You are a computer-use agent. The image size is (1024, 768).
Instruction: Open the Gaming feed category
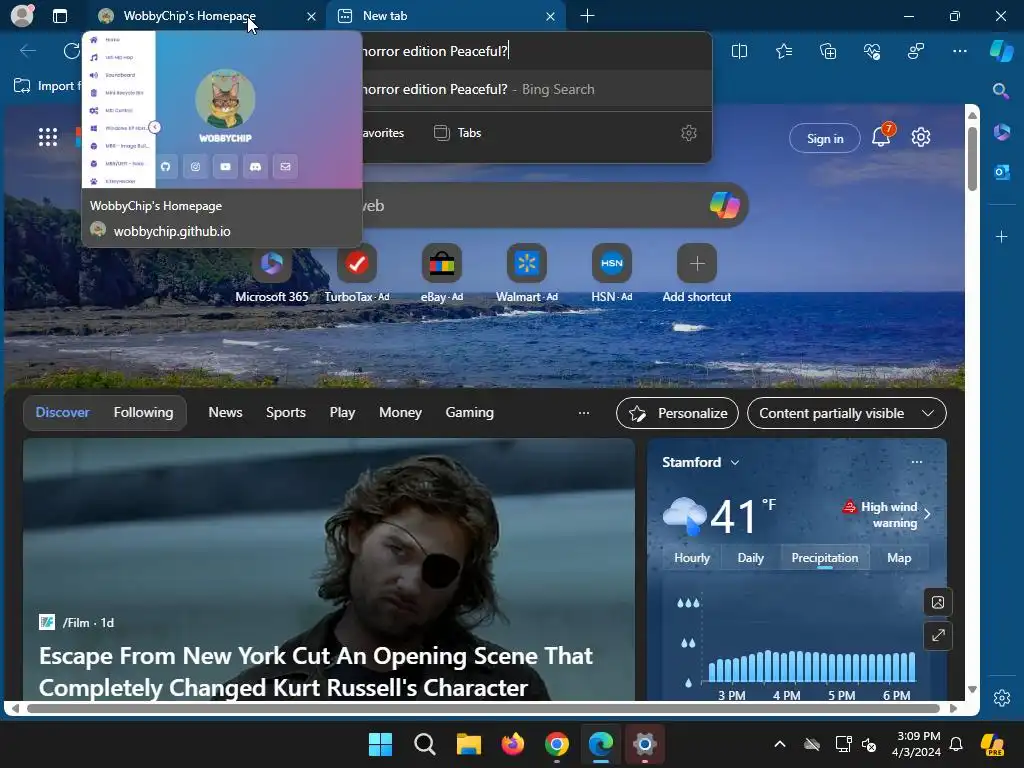[470, 413]
